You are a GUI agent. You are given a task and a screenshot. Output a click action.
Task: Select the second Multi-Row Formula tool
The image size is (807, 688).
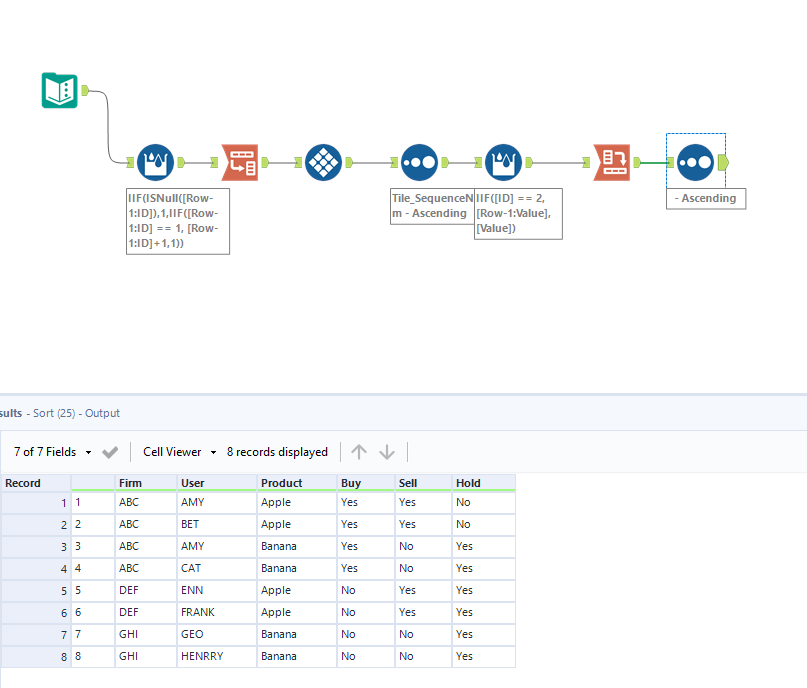tap(503, 162)
